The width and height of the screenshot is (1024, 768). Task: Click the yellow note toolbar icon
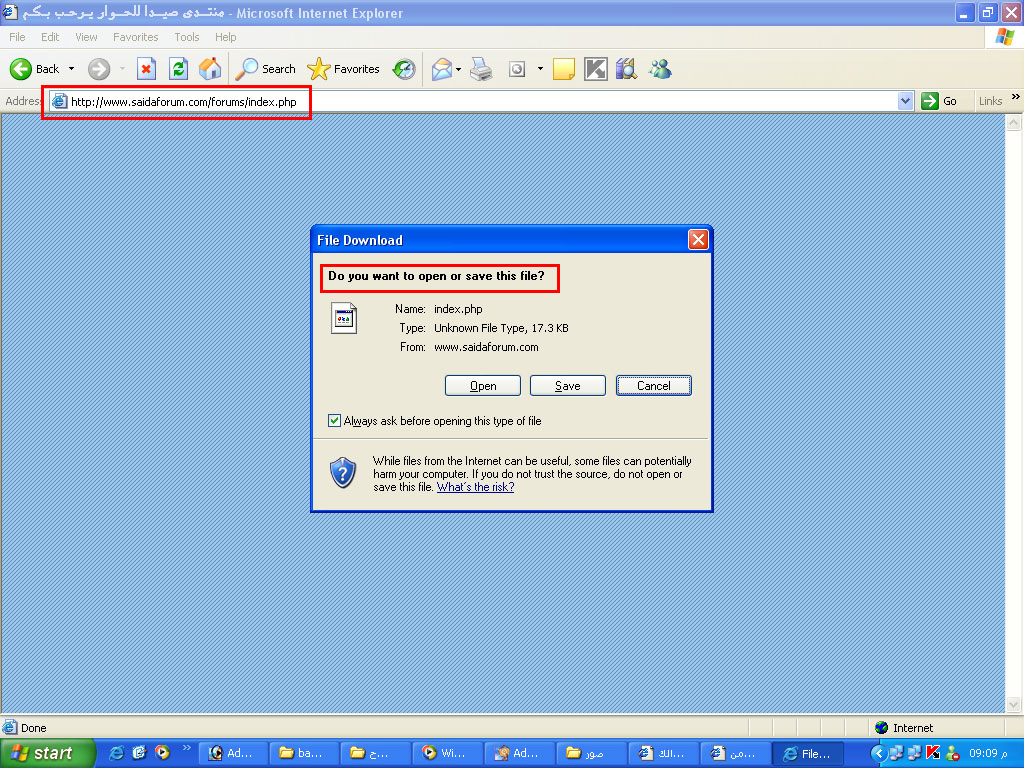pyautogui.click(x=564, y=69)
